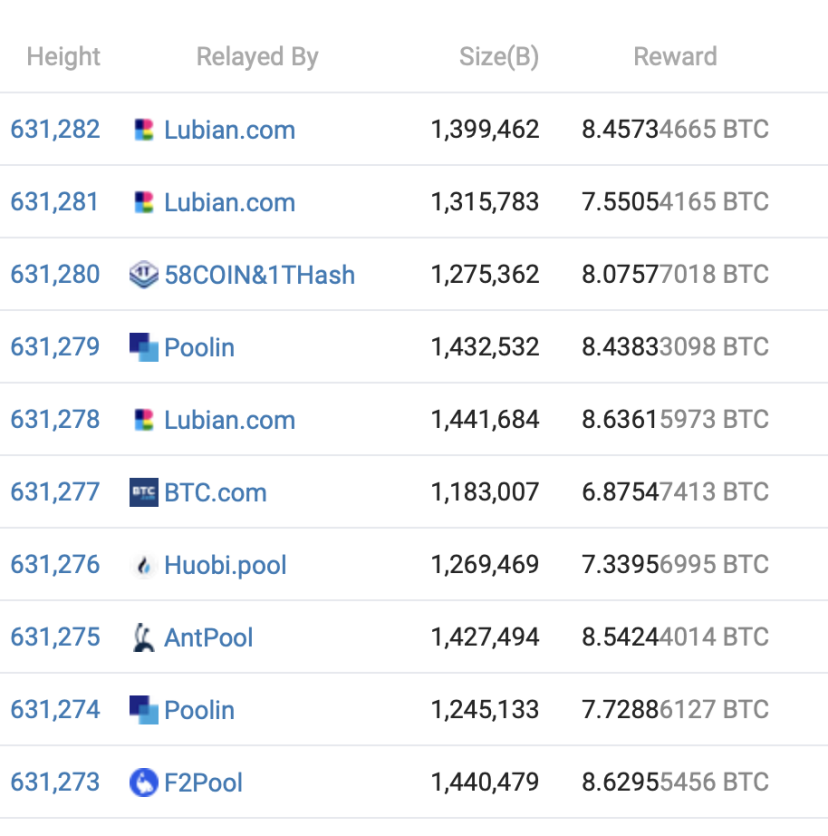828x836 pixels.
Task: Click the Reward column header
Action: [675, 57]
